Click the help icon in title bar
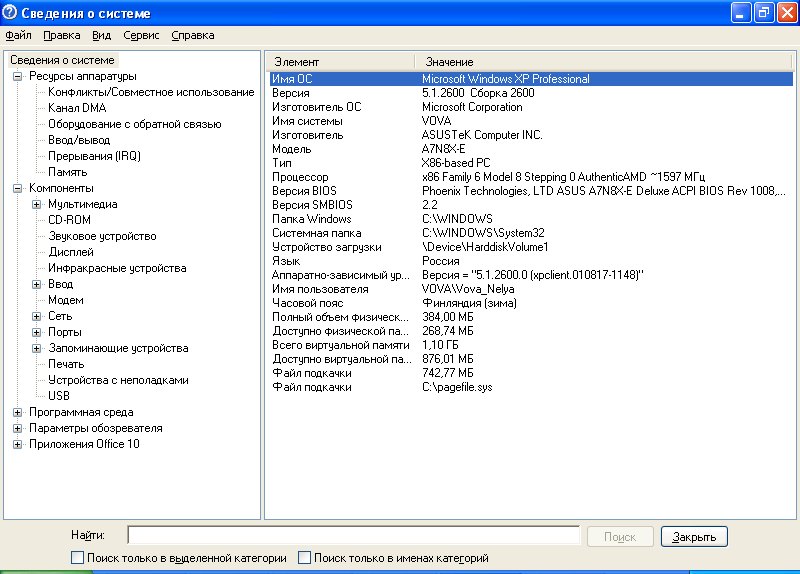The width and height of the screenshot is (800, 574). (x=10, y=12)
